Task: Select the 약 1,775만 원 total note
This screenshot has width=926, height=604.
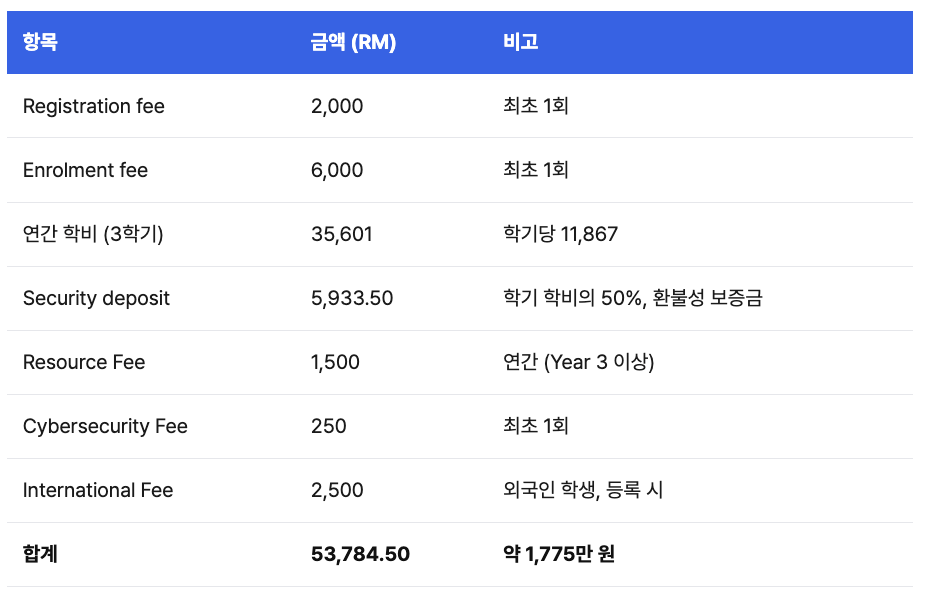Action: click(559, 554)
